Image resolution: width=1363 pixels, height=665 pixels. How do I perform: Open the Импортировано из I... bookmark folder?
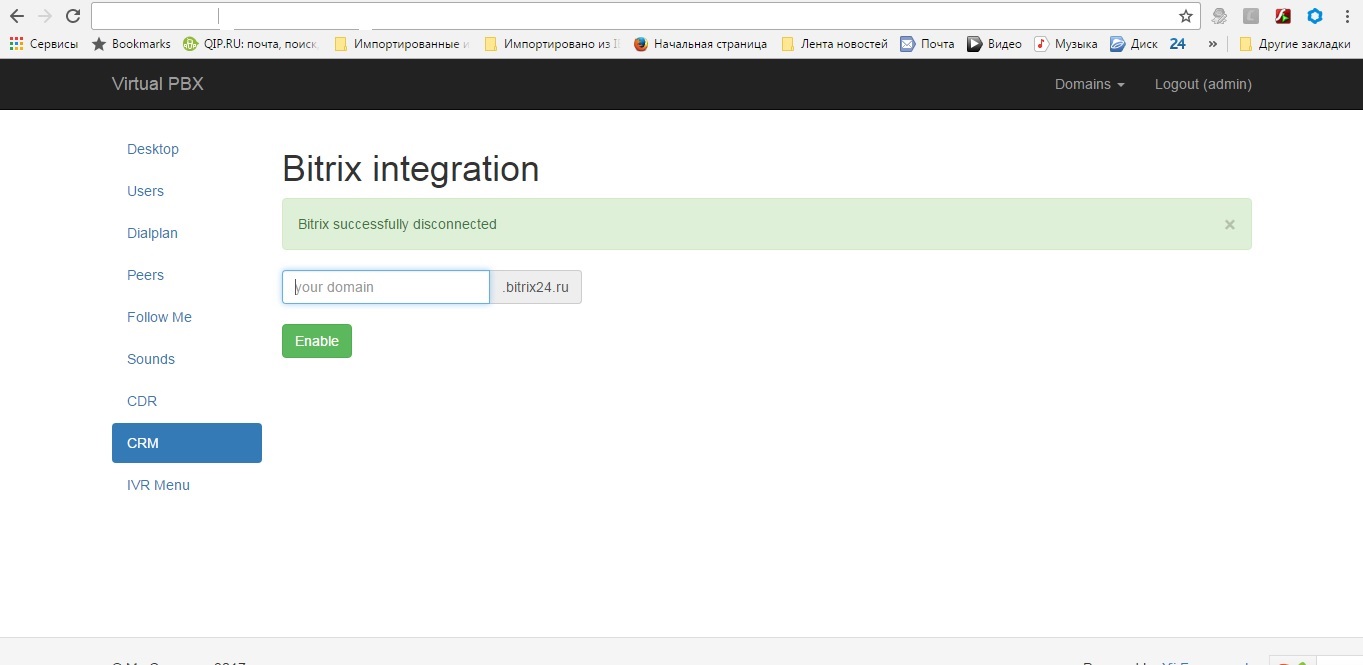[552, 44]
